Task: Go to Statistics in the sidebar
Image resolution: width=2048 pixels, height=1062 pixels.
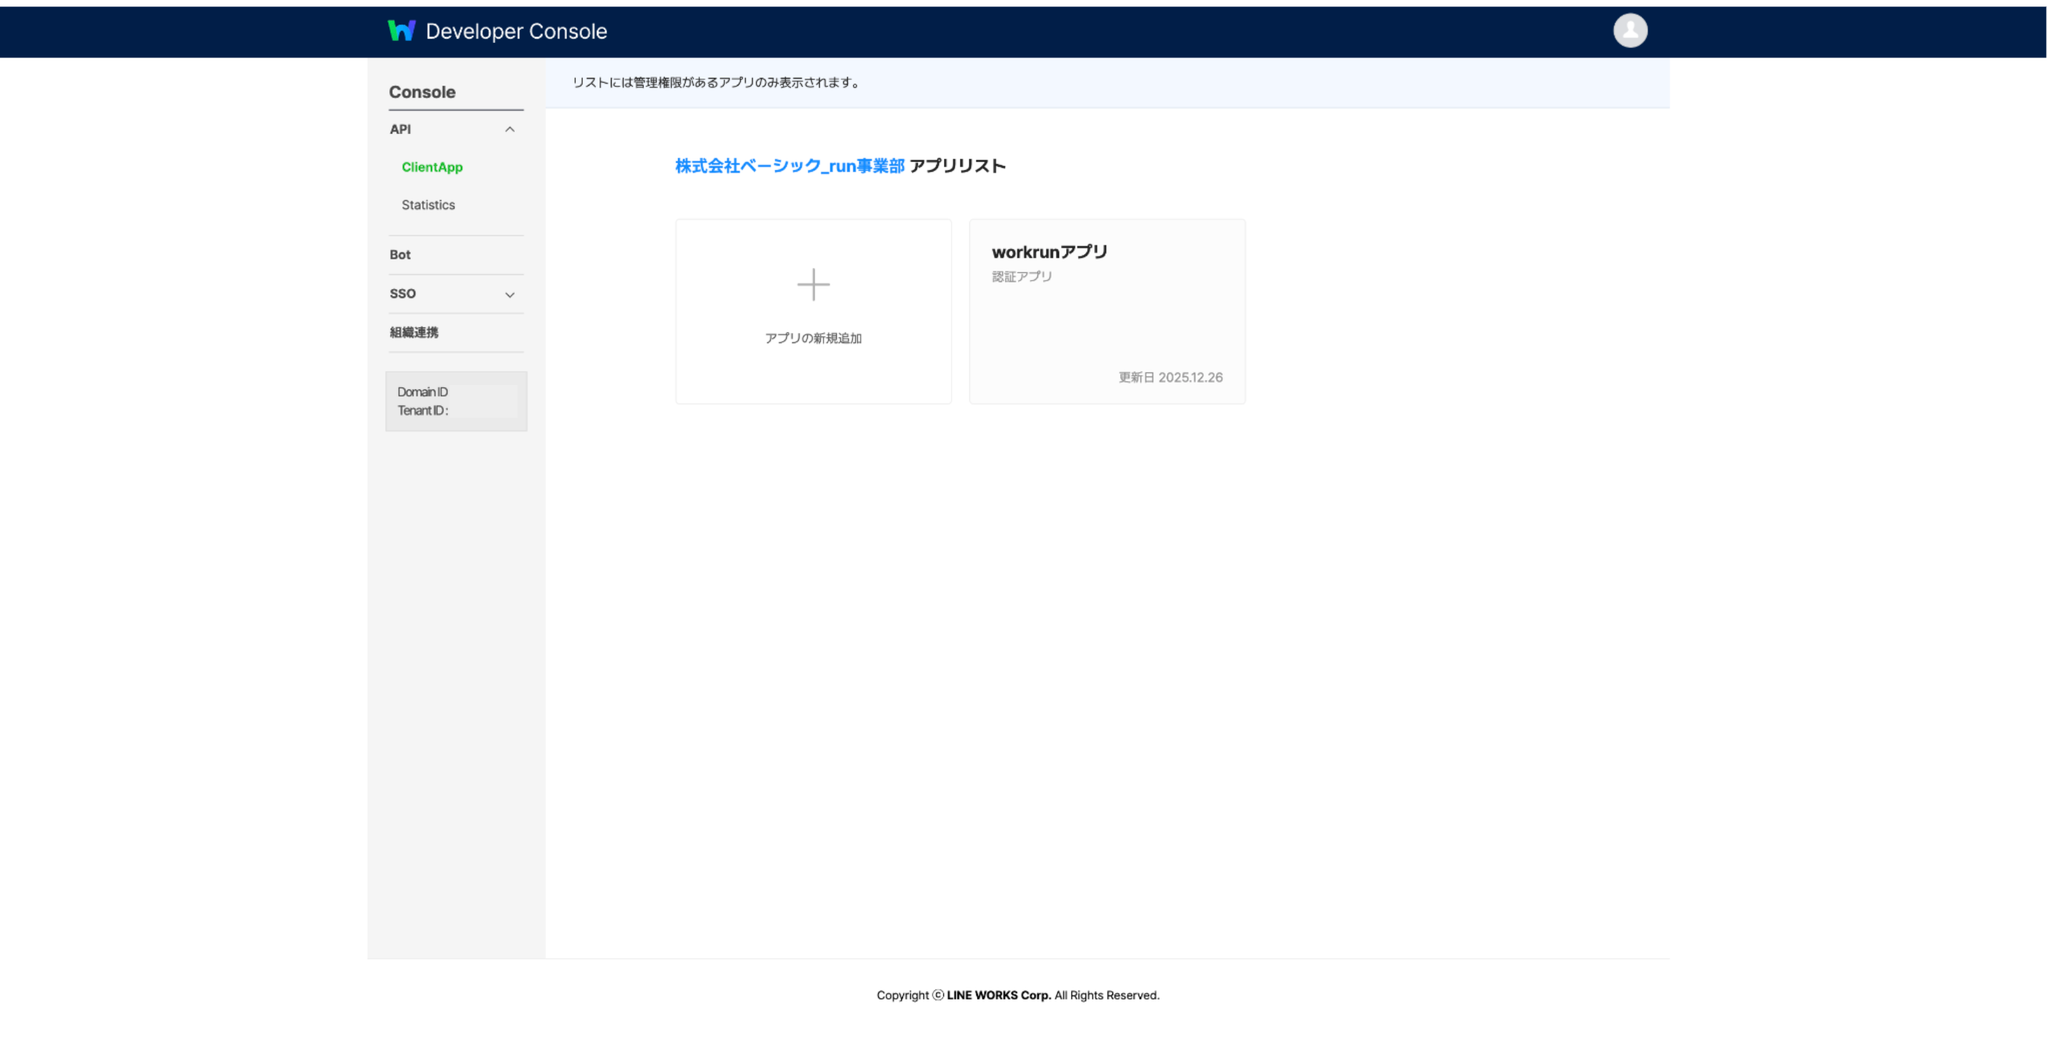Action: 428,205
